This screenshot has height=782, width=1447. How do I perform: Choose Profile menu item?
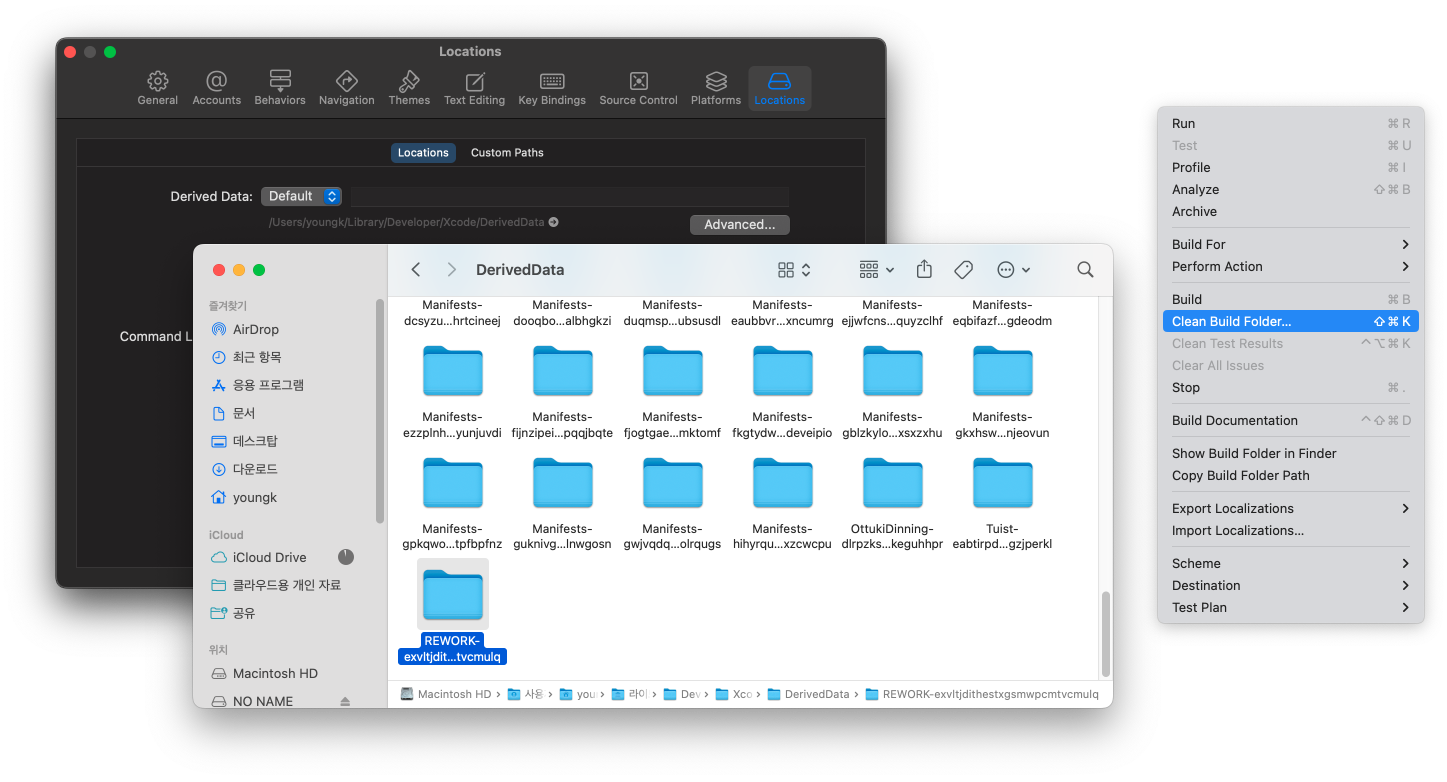1291,167
